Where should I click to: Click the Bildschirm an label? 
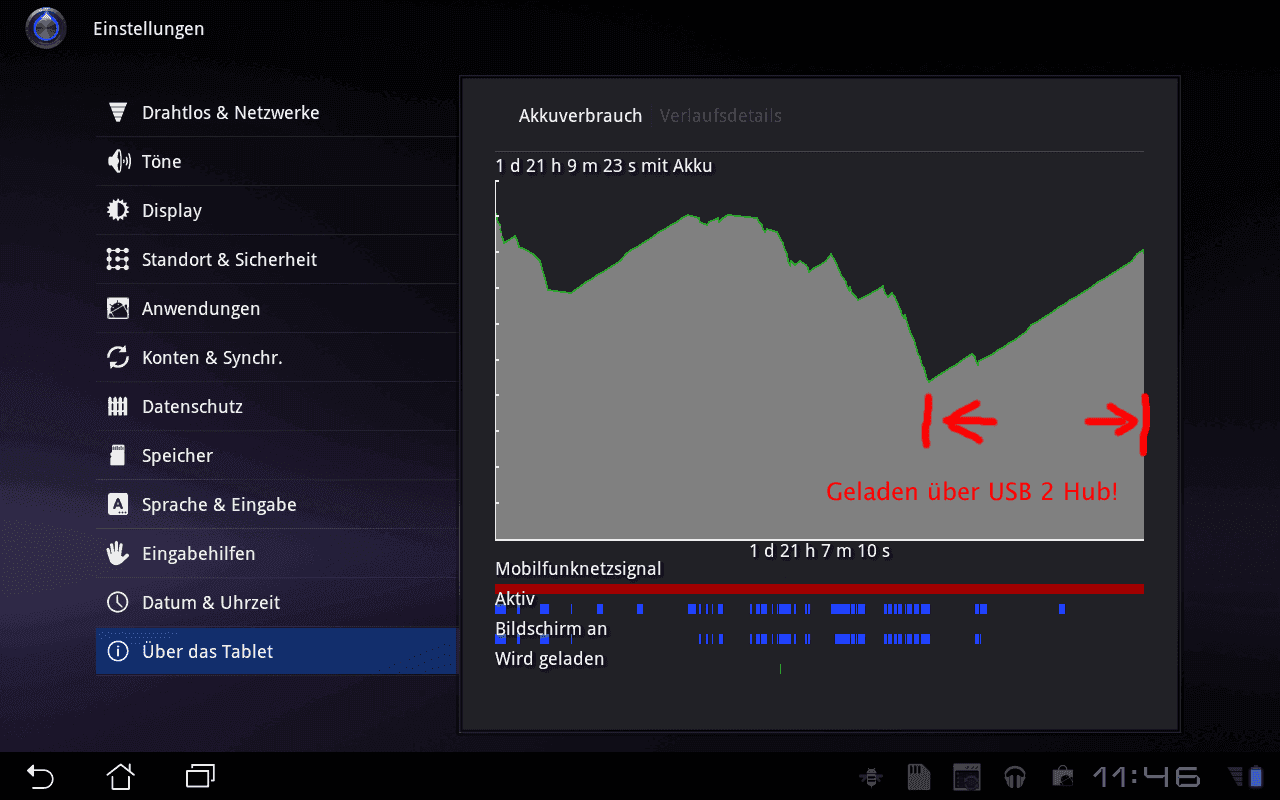click(551, 629)
